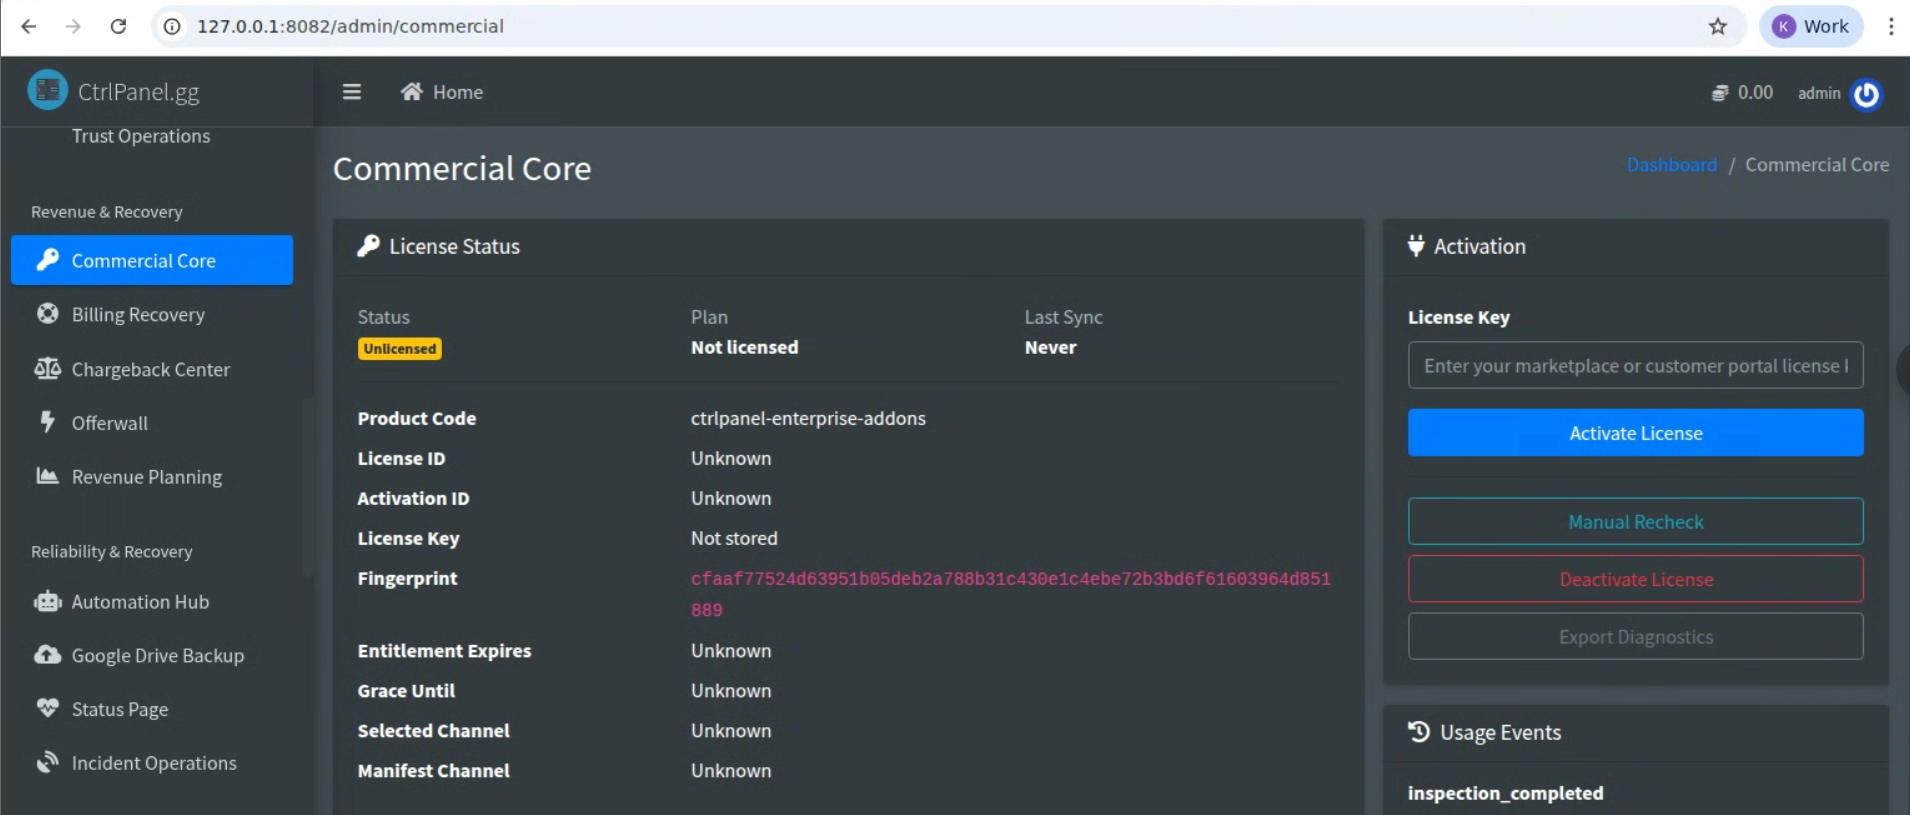The height and width of the screenshot is (815, 1910).
Task: Go to Chargeback Center
Action: click(x=152, y=369)
